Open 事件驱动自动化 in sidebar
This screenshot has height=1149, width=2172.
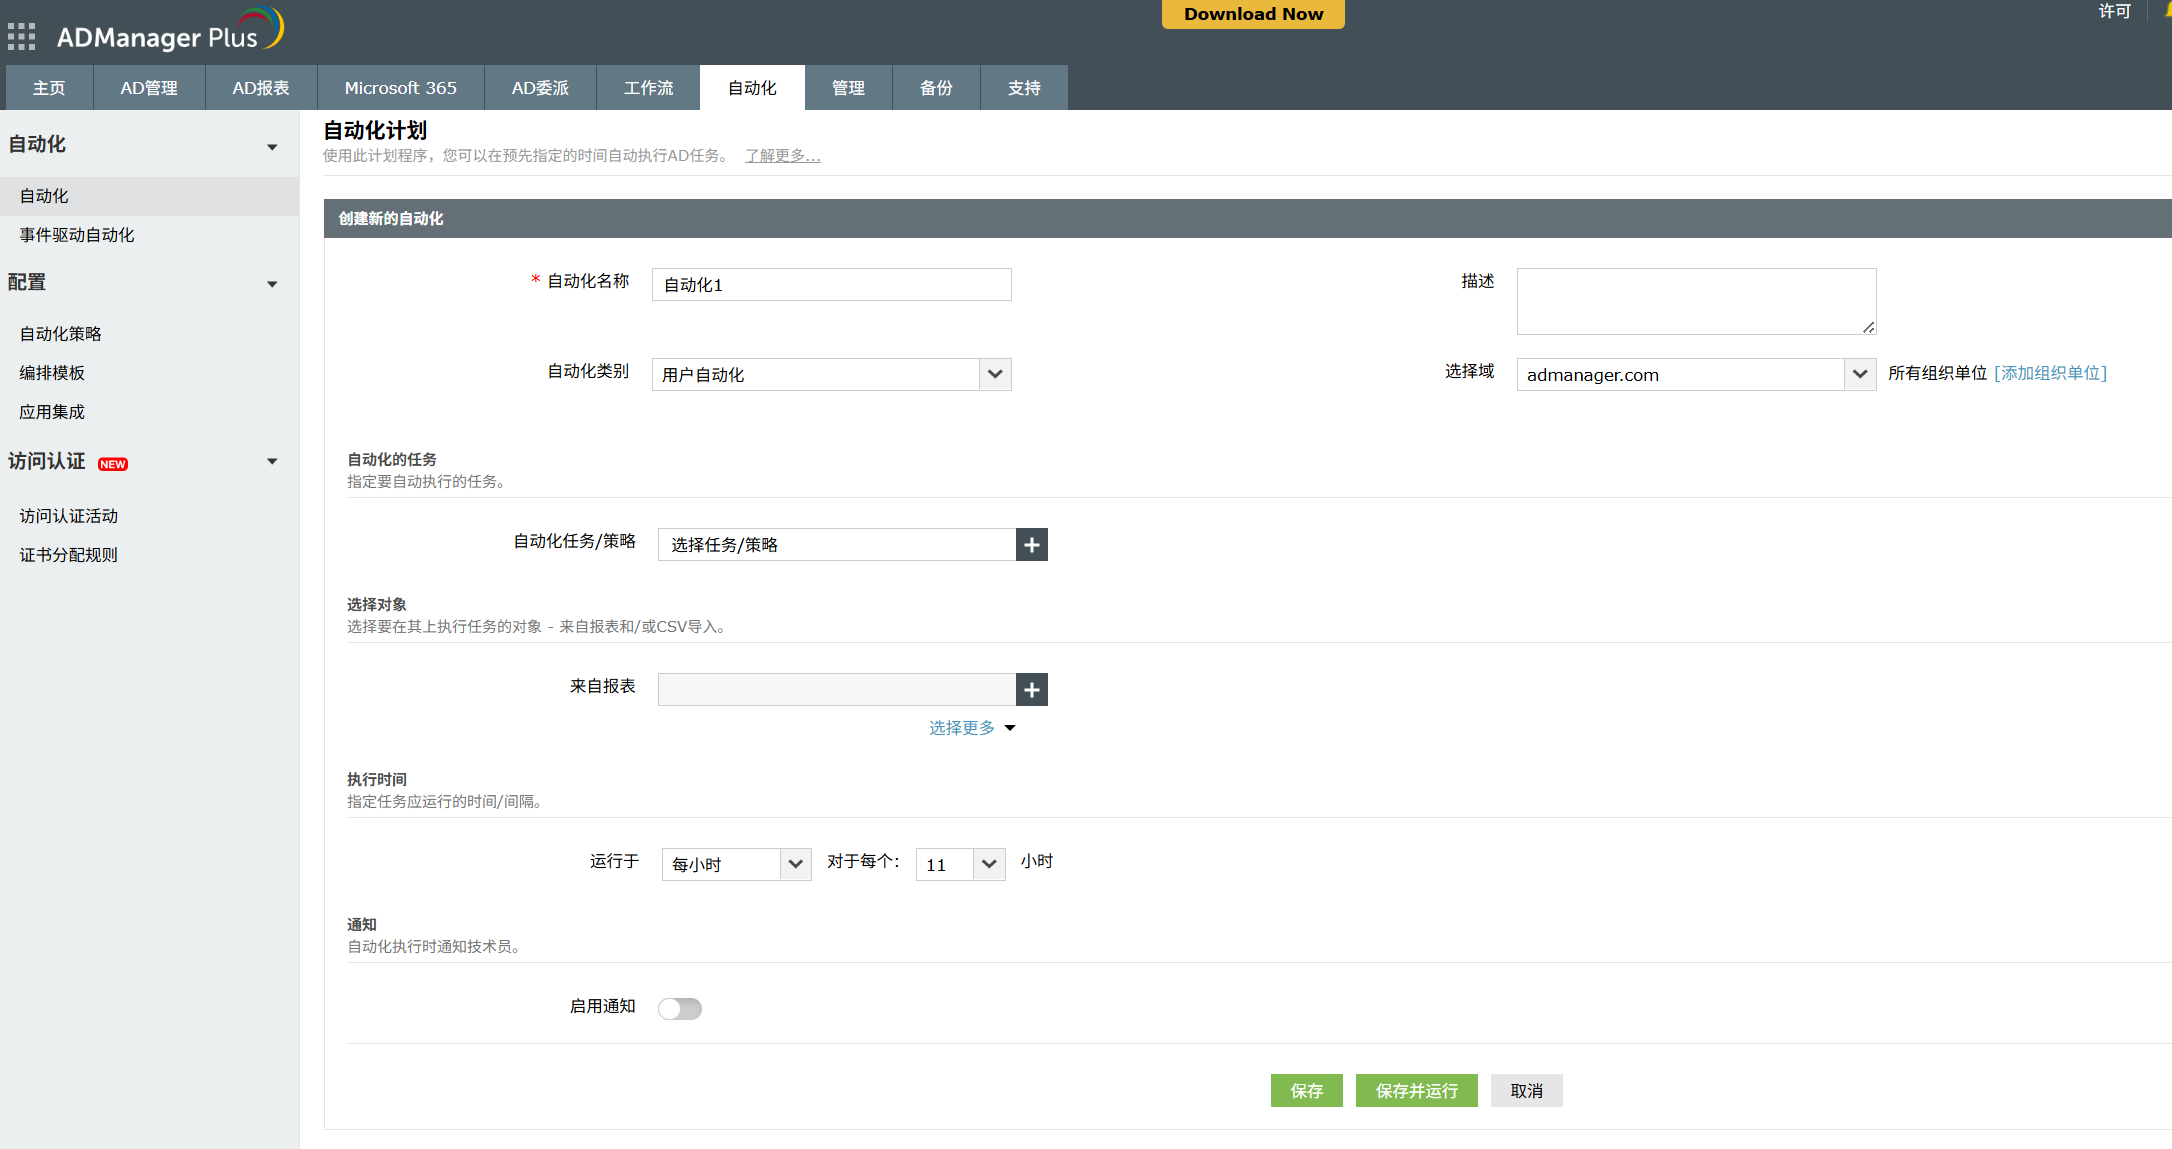point(77,235)
